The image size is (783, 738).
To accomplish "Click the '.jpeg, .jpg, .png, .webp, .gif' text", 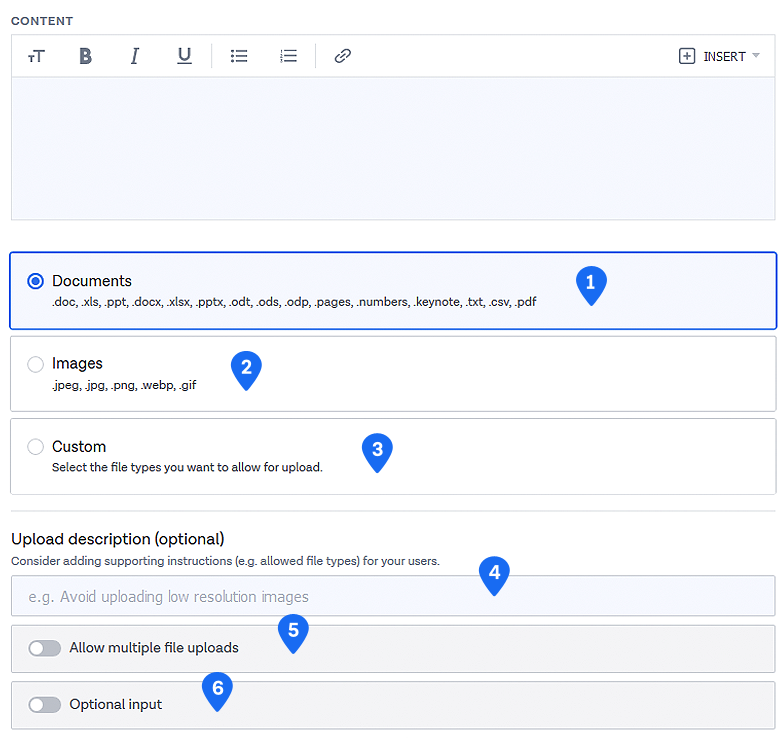I will tap(124, 385).
